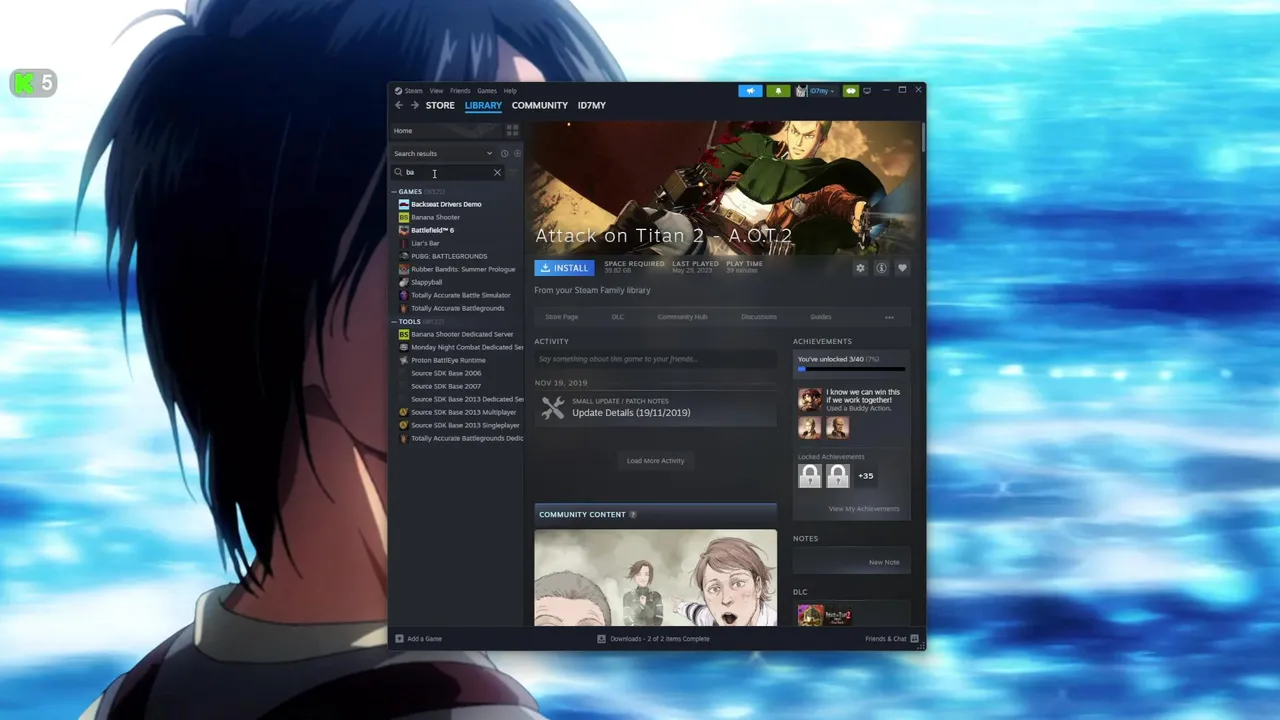Click the recent activity clock icon
Screen dimensions: 1280x720
(x=505, y=154)
